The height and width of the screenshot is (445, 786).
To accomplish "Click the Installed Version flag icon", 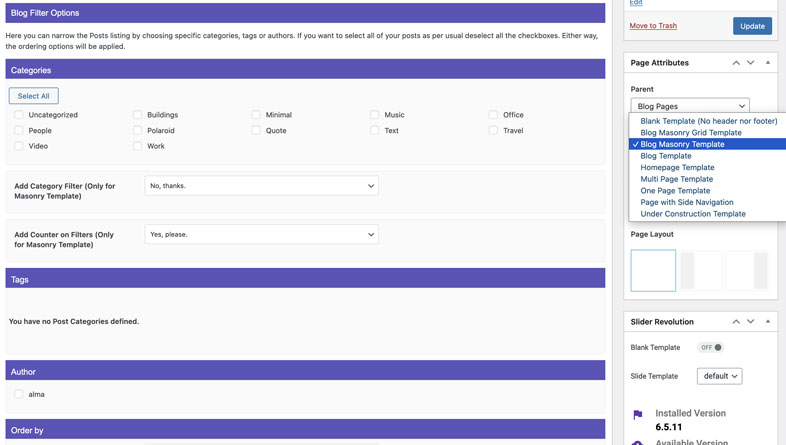I will pyautogui.click(x=638, y=414).
